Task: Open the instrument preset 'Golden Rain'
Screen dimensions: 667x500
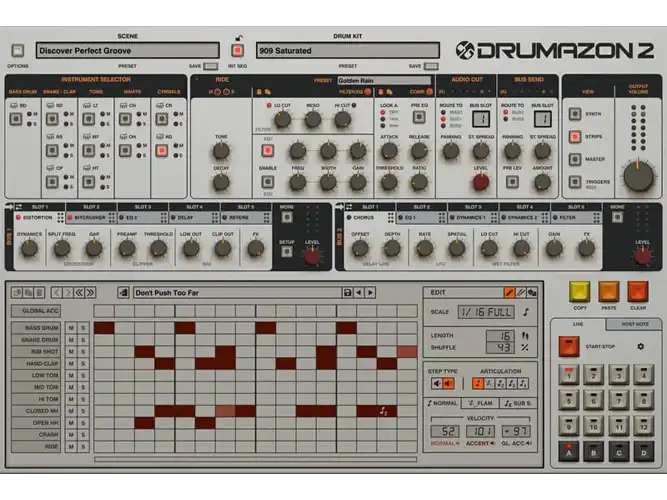Action: point(384,80)
